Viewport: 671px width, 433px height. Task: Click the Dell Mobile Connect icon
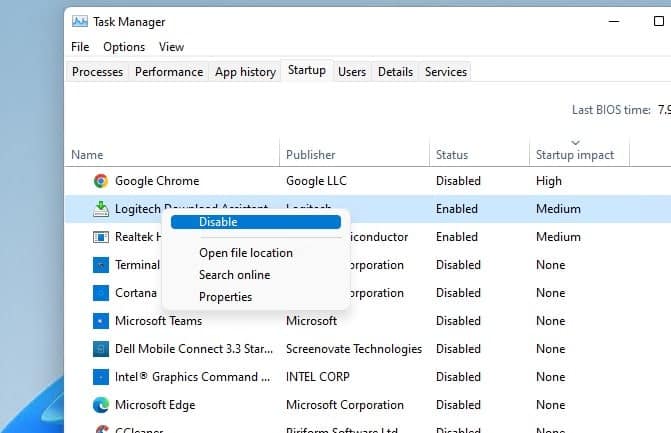click(100, 349)
